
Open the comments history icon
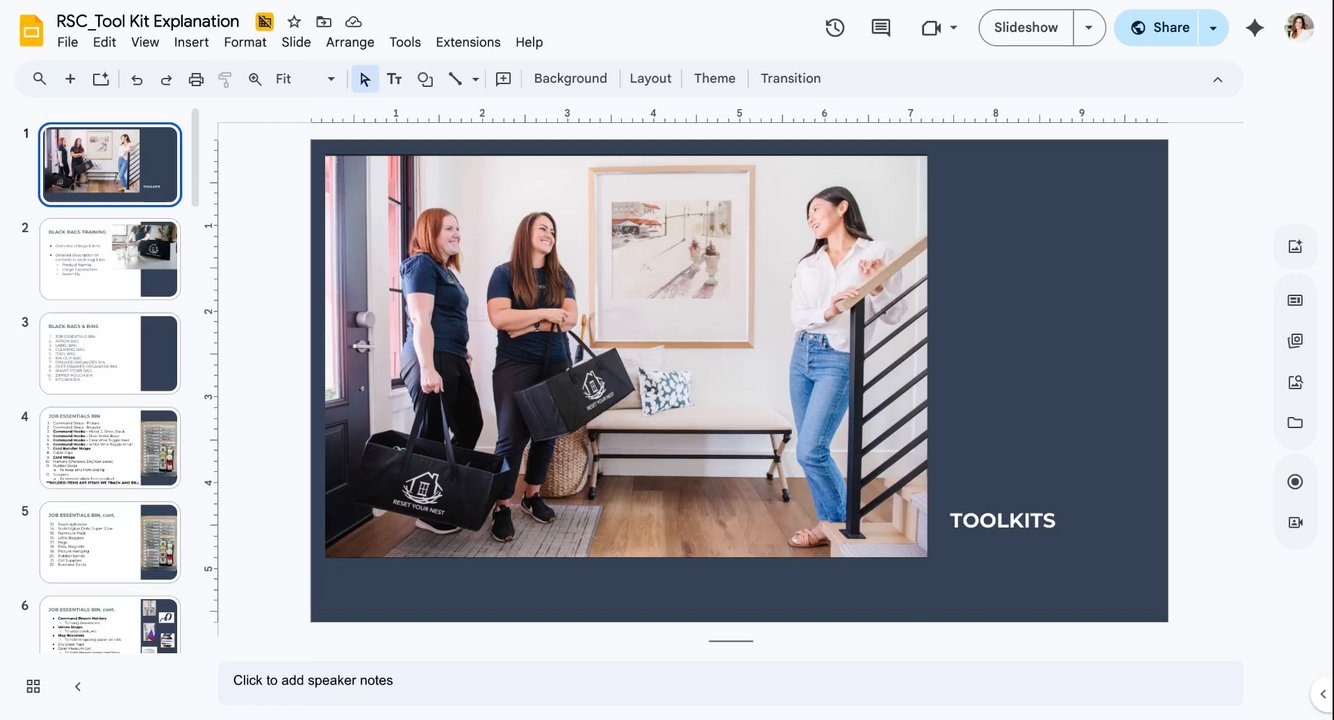(881, 28)
